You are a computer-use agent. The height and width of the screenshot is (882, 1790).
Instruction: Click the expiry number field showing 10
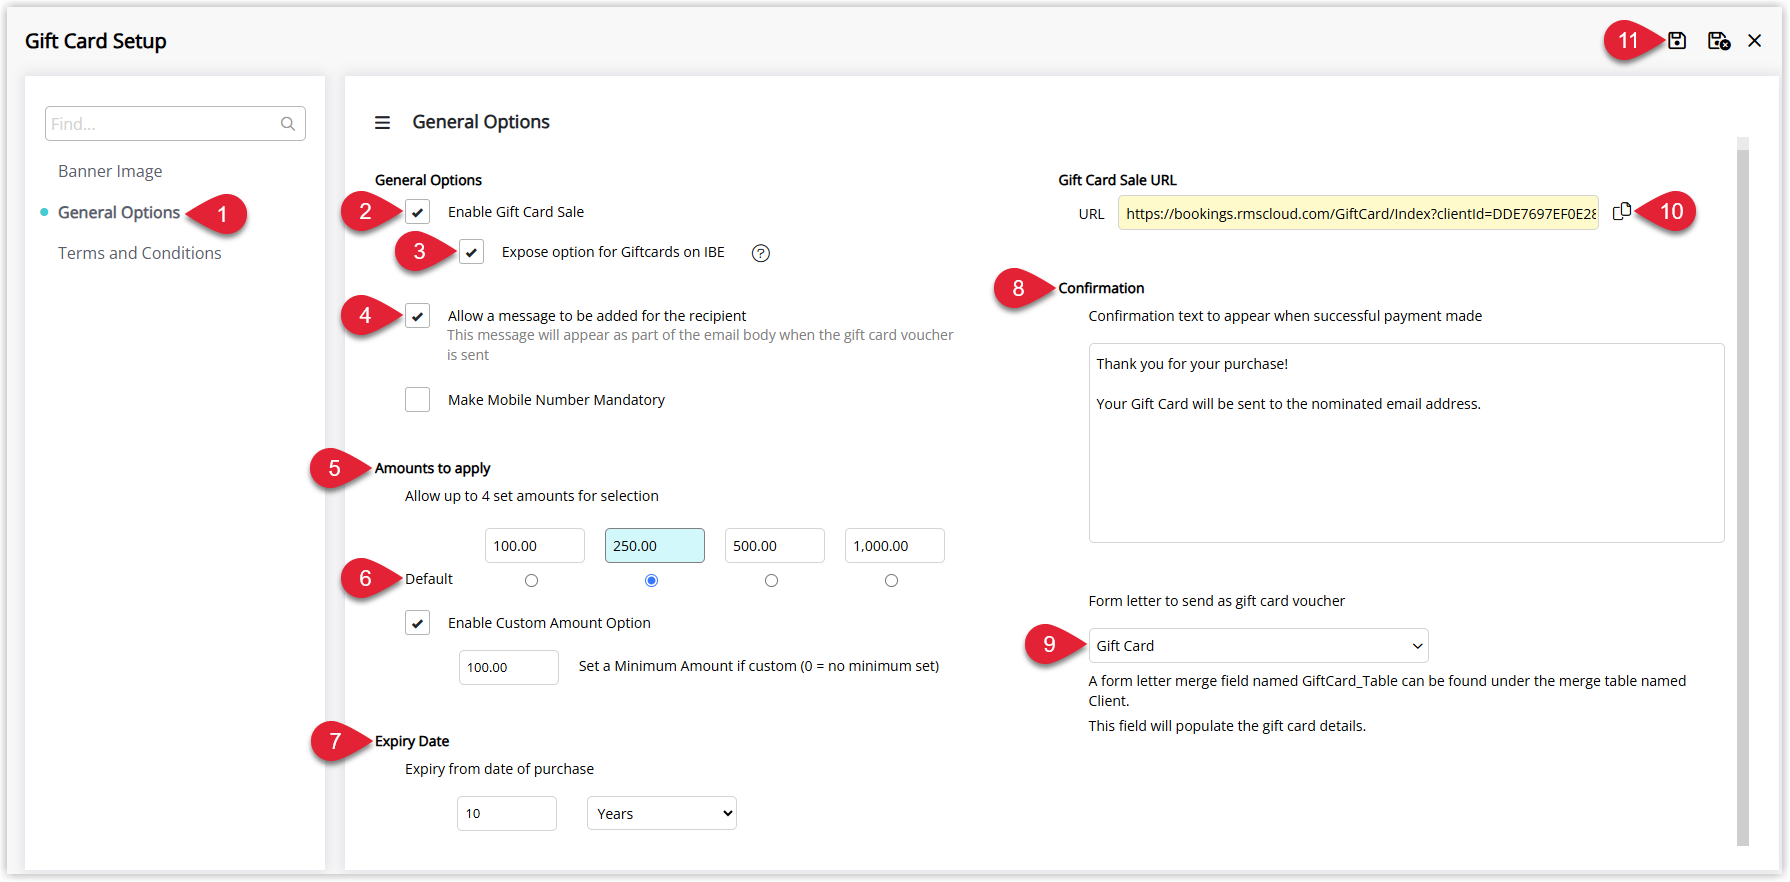coord(507,814)
